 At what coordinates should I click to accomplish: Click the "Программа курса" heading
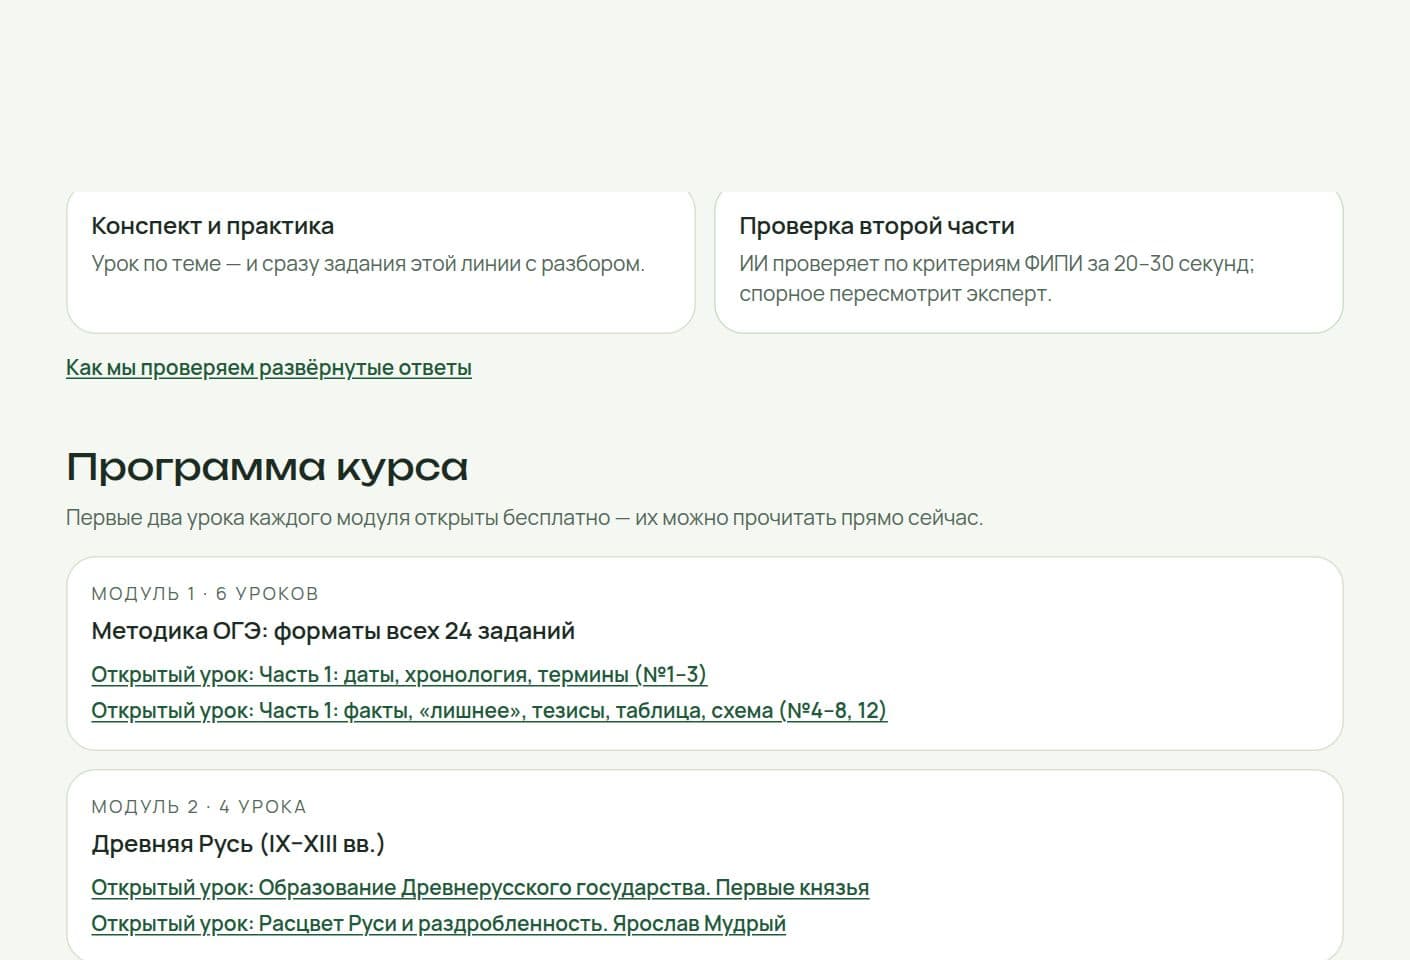coord(267,467)
